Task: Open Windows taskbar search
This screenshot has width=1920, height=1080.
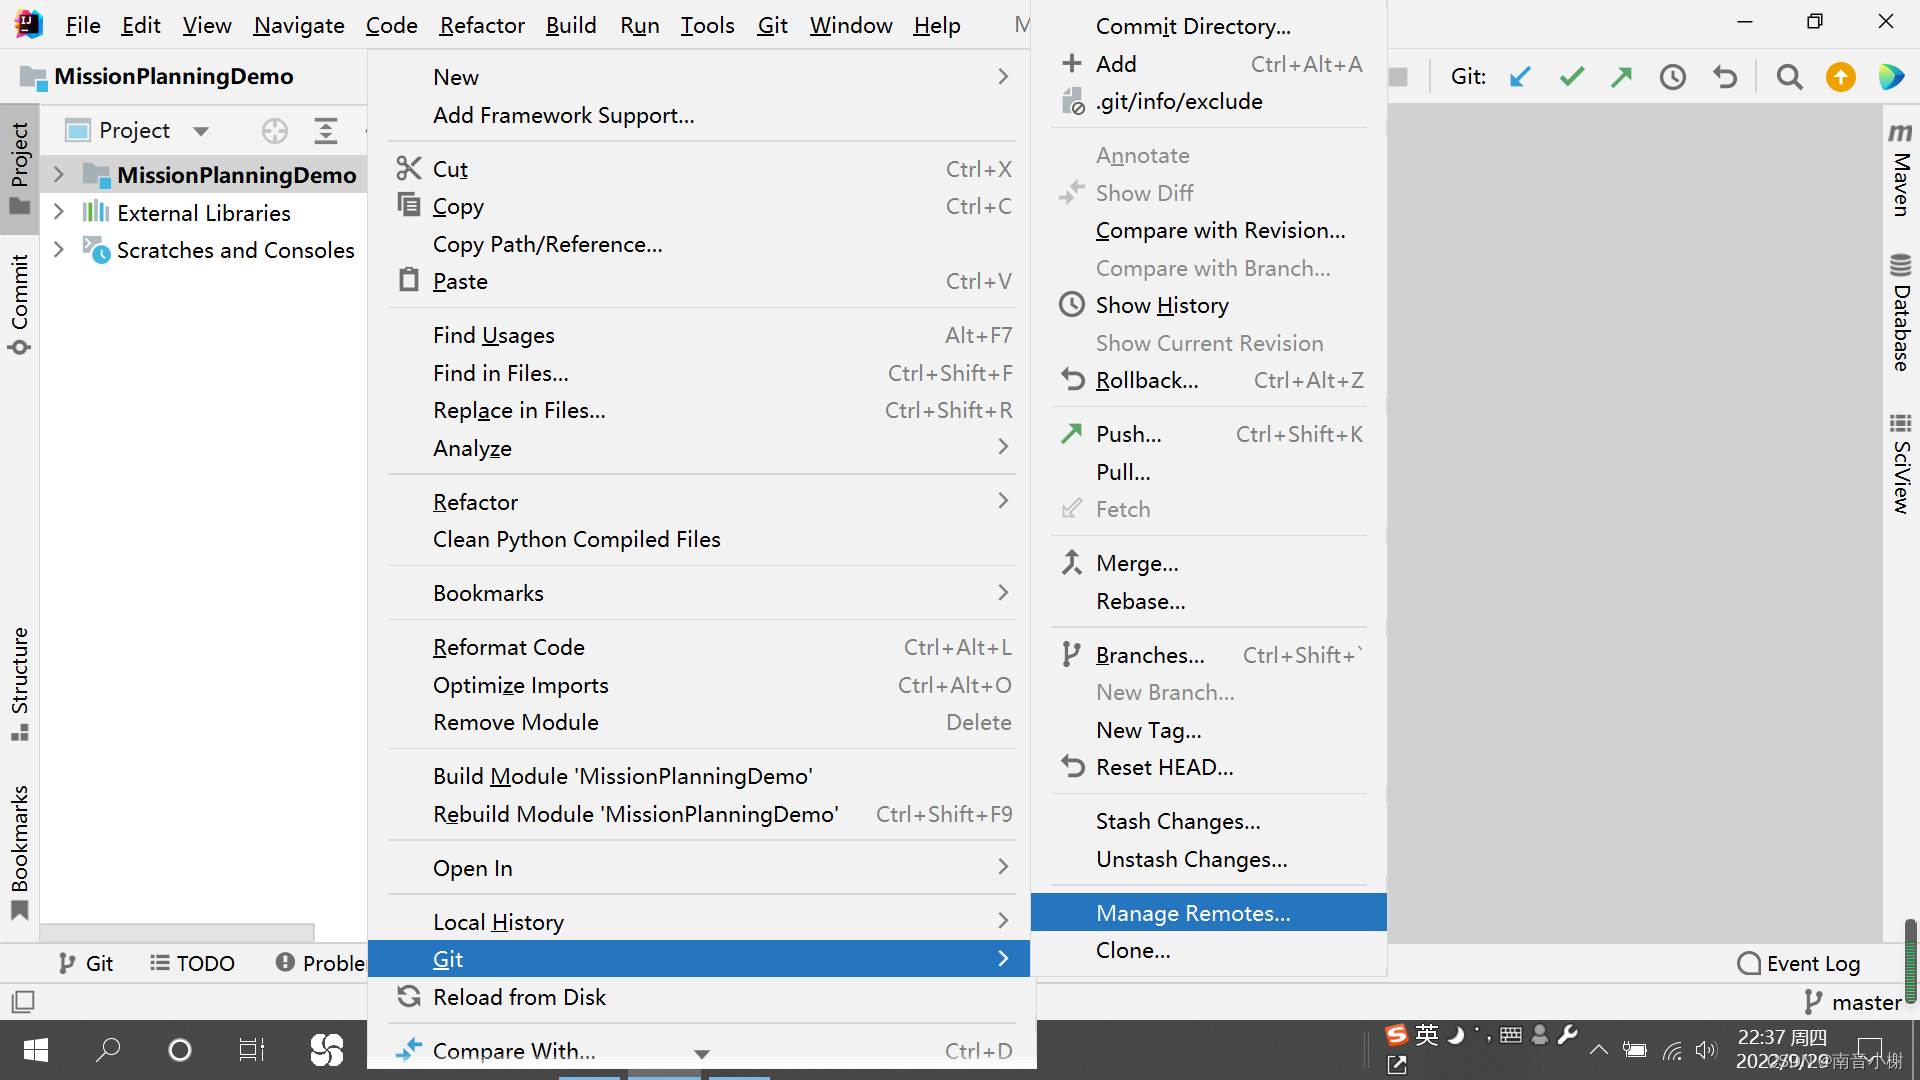Action: [x=108, y=1050]
